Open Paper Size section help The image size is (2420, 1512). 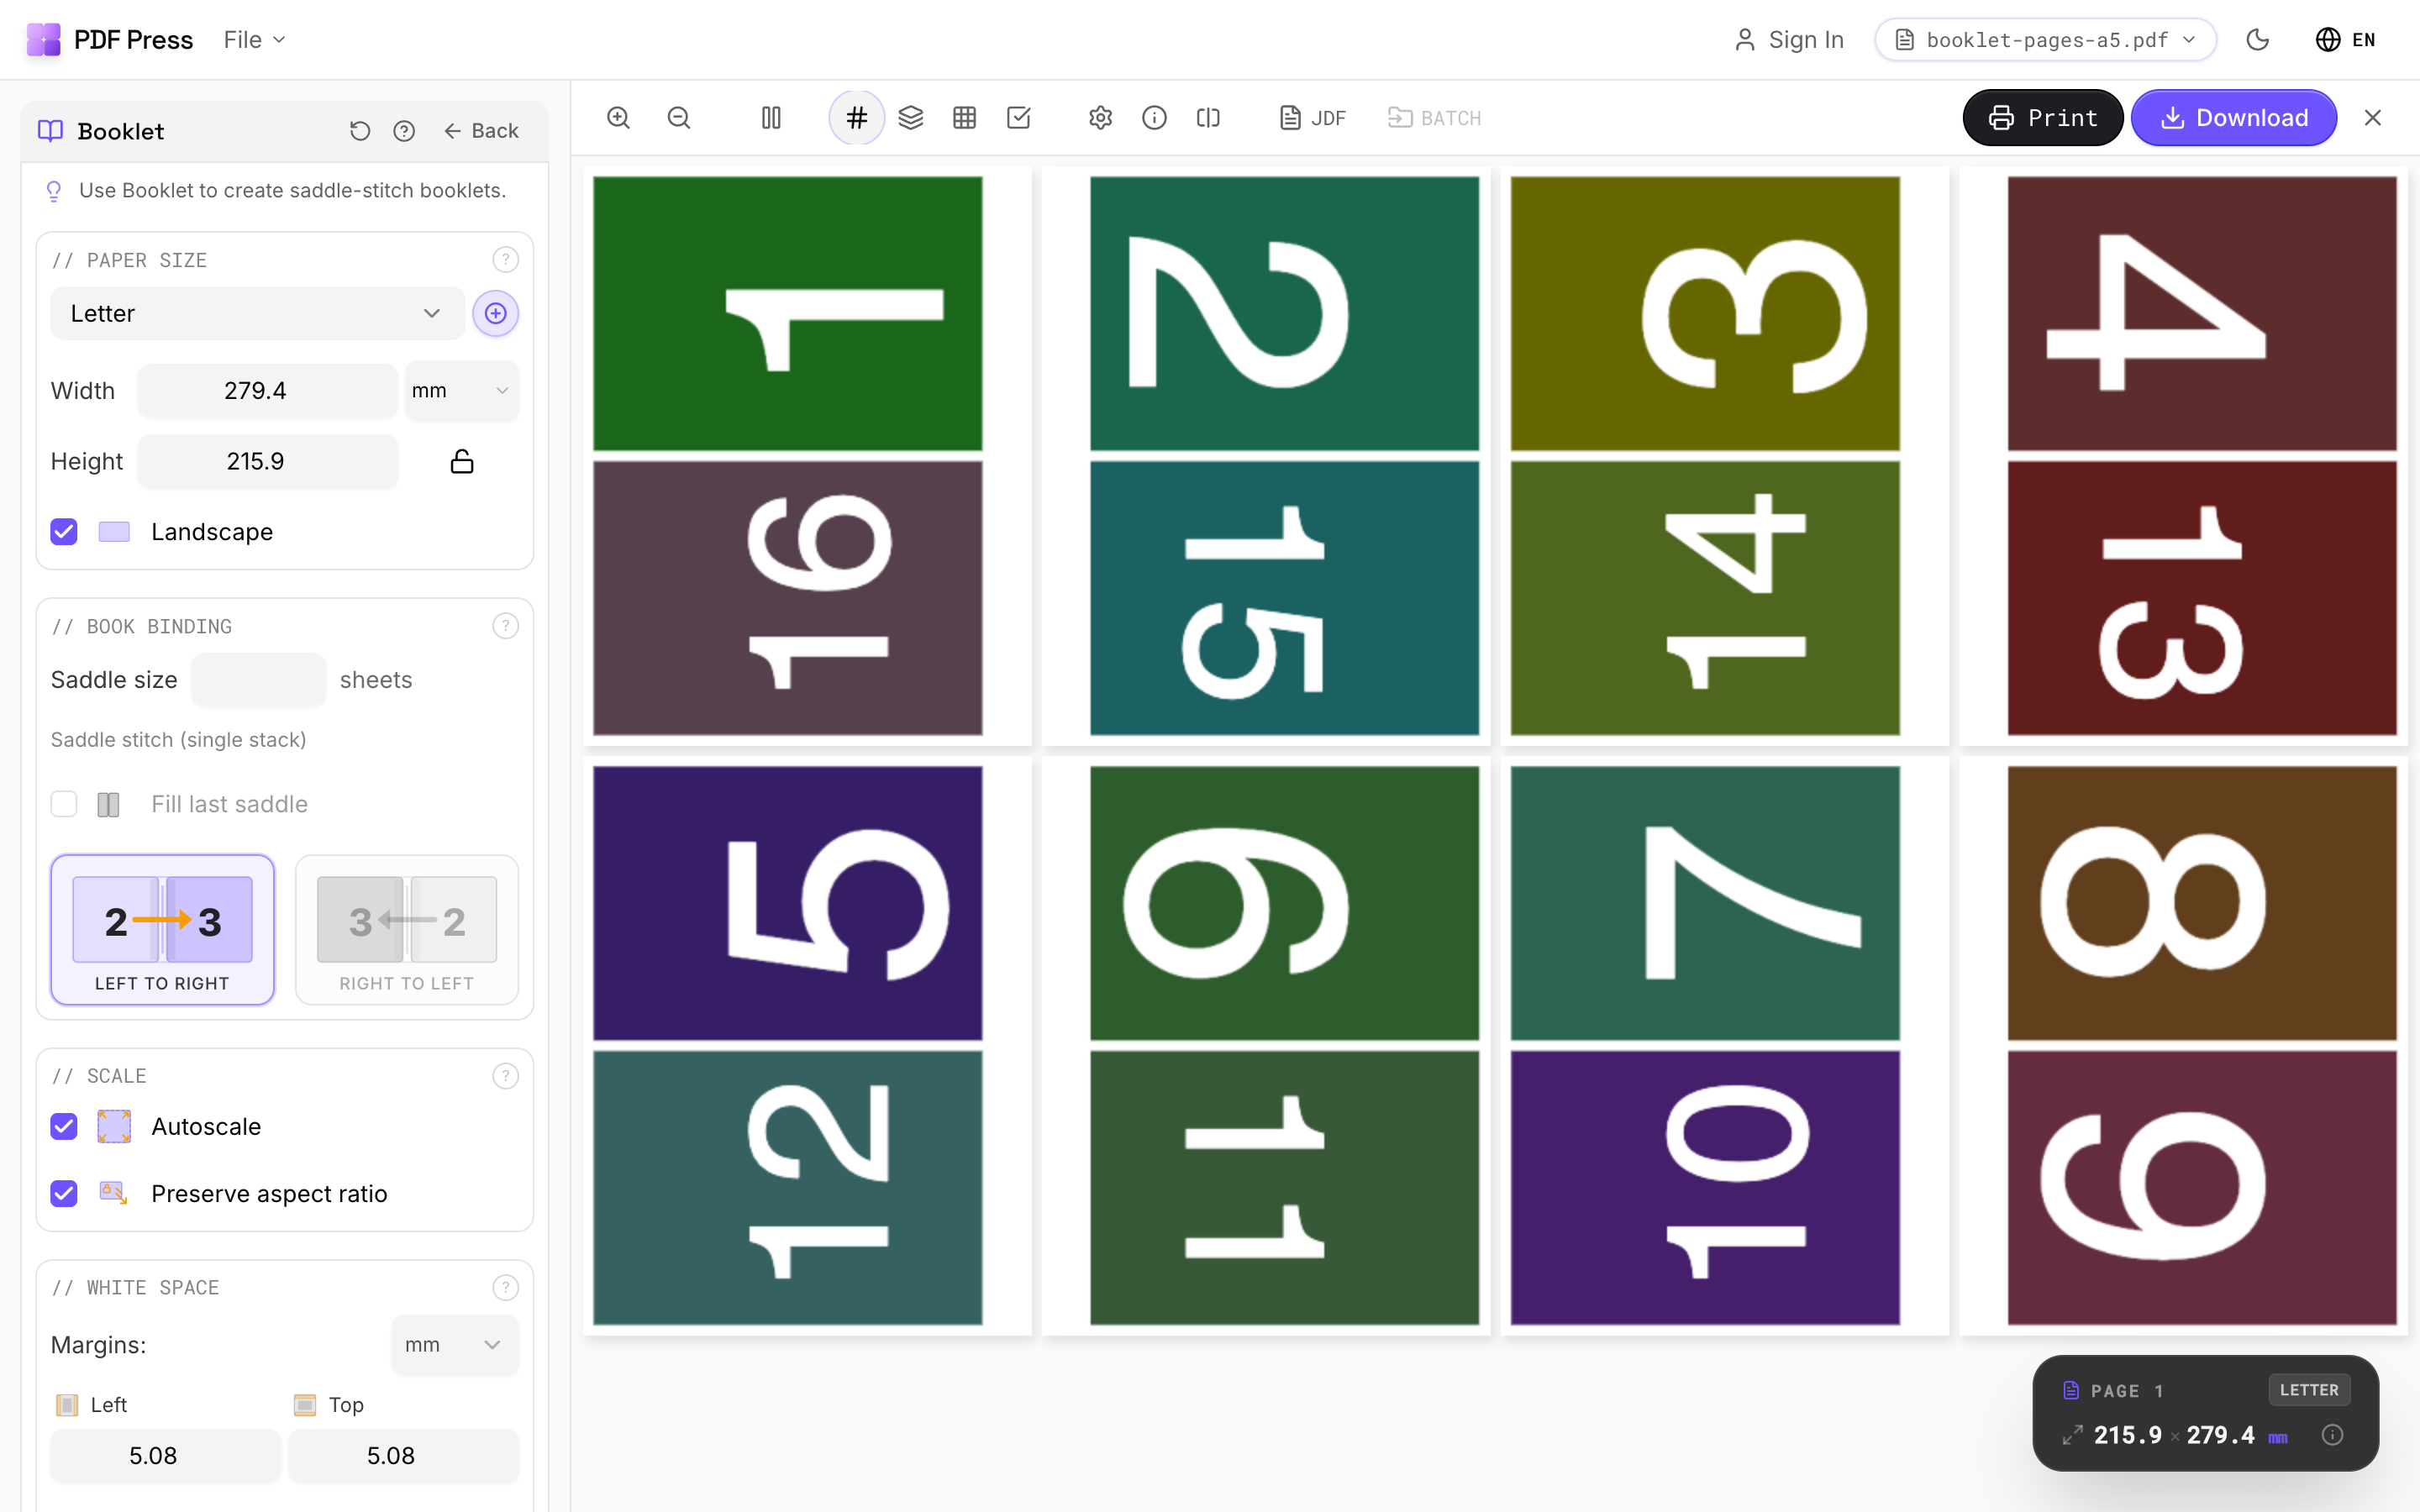point(505,260)
